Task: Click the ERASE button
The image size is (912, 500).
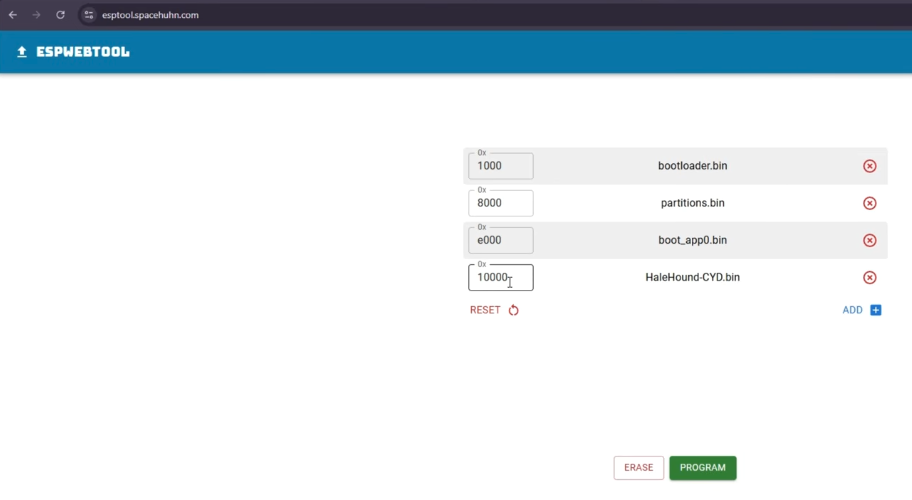Action: tap(638, 467)
